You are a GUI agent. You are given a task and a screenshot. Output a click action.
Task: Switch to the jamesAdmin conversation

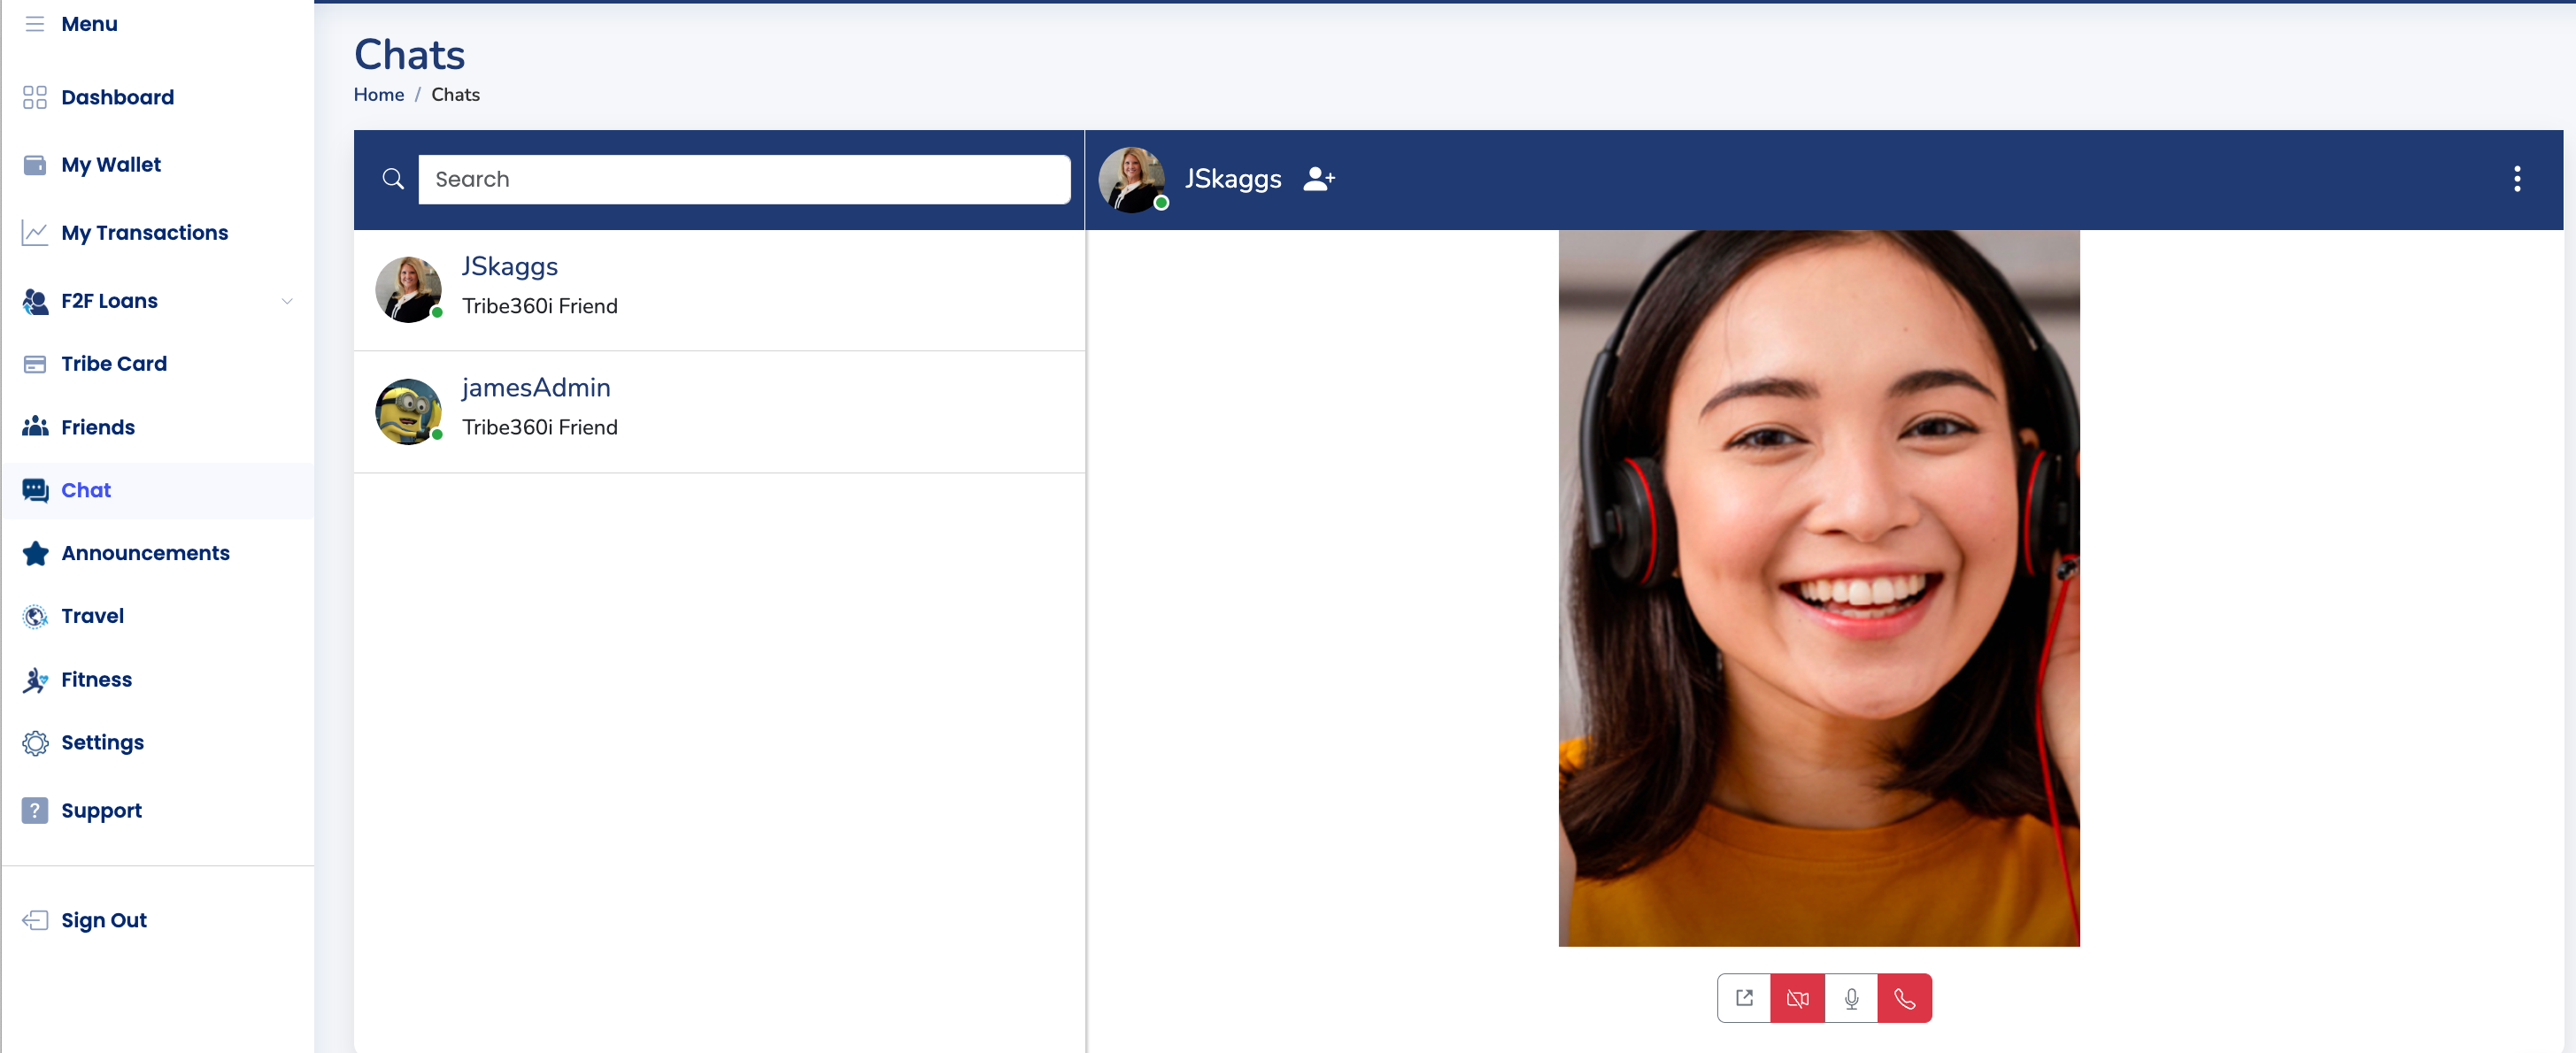click(536, 387)
